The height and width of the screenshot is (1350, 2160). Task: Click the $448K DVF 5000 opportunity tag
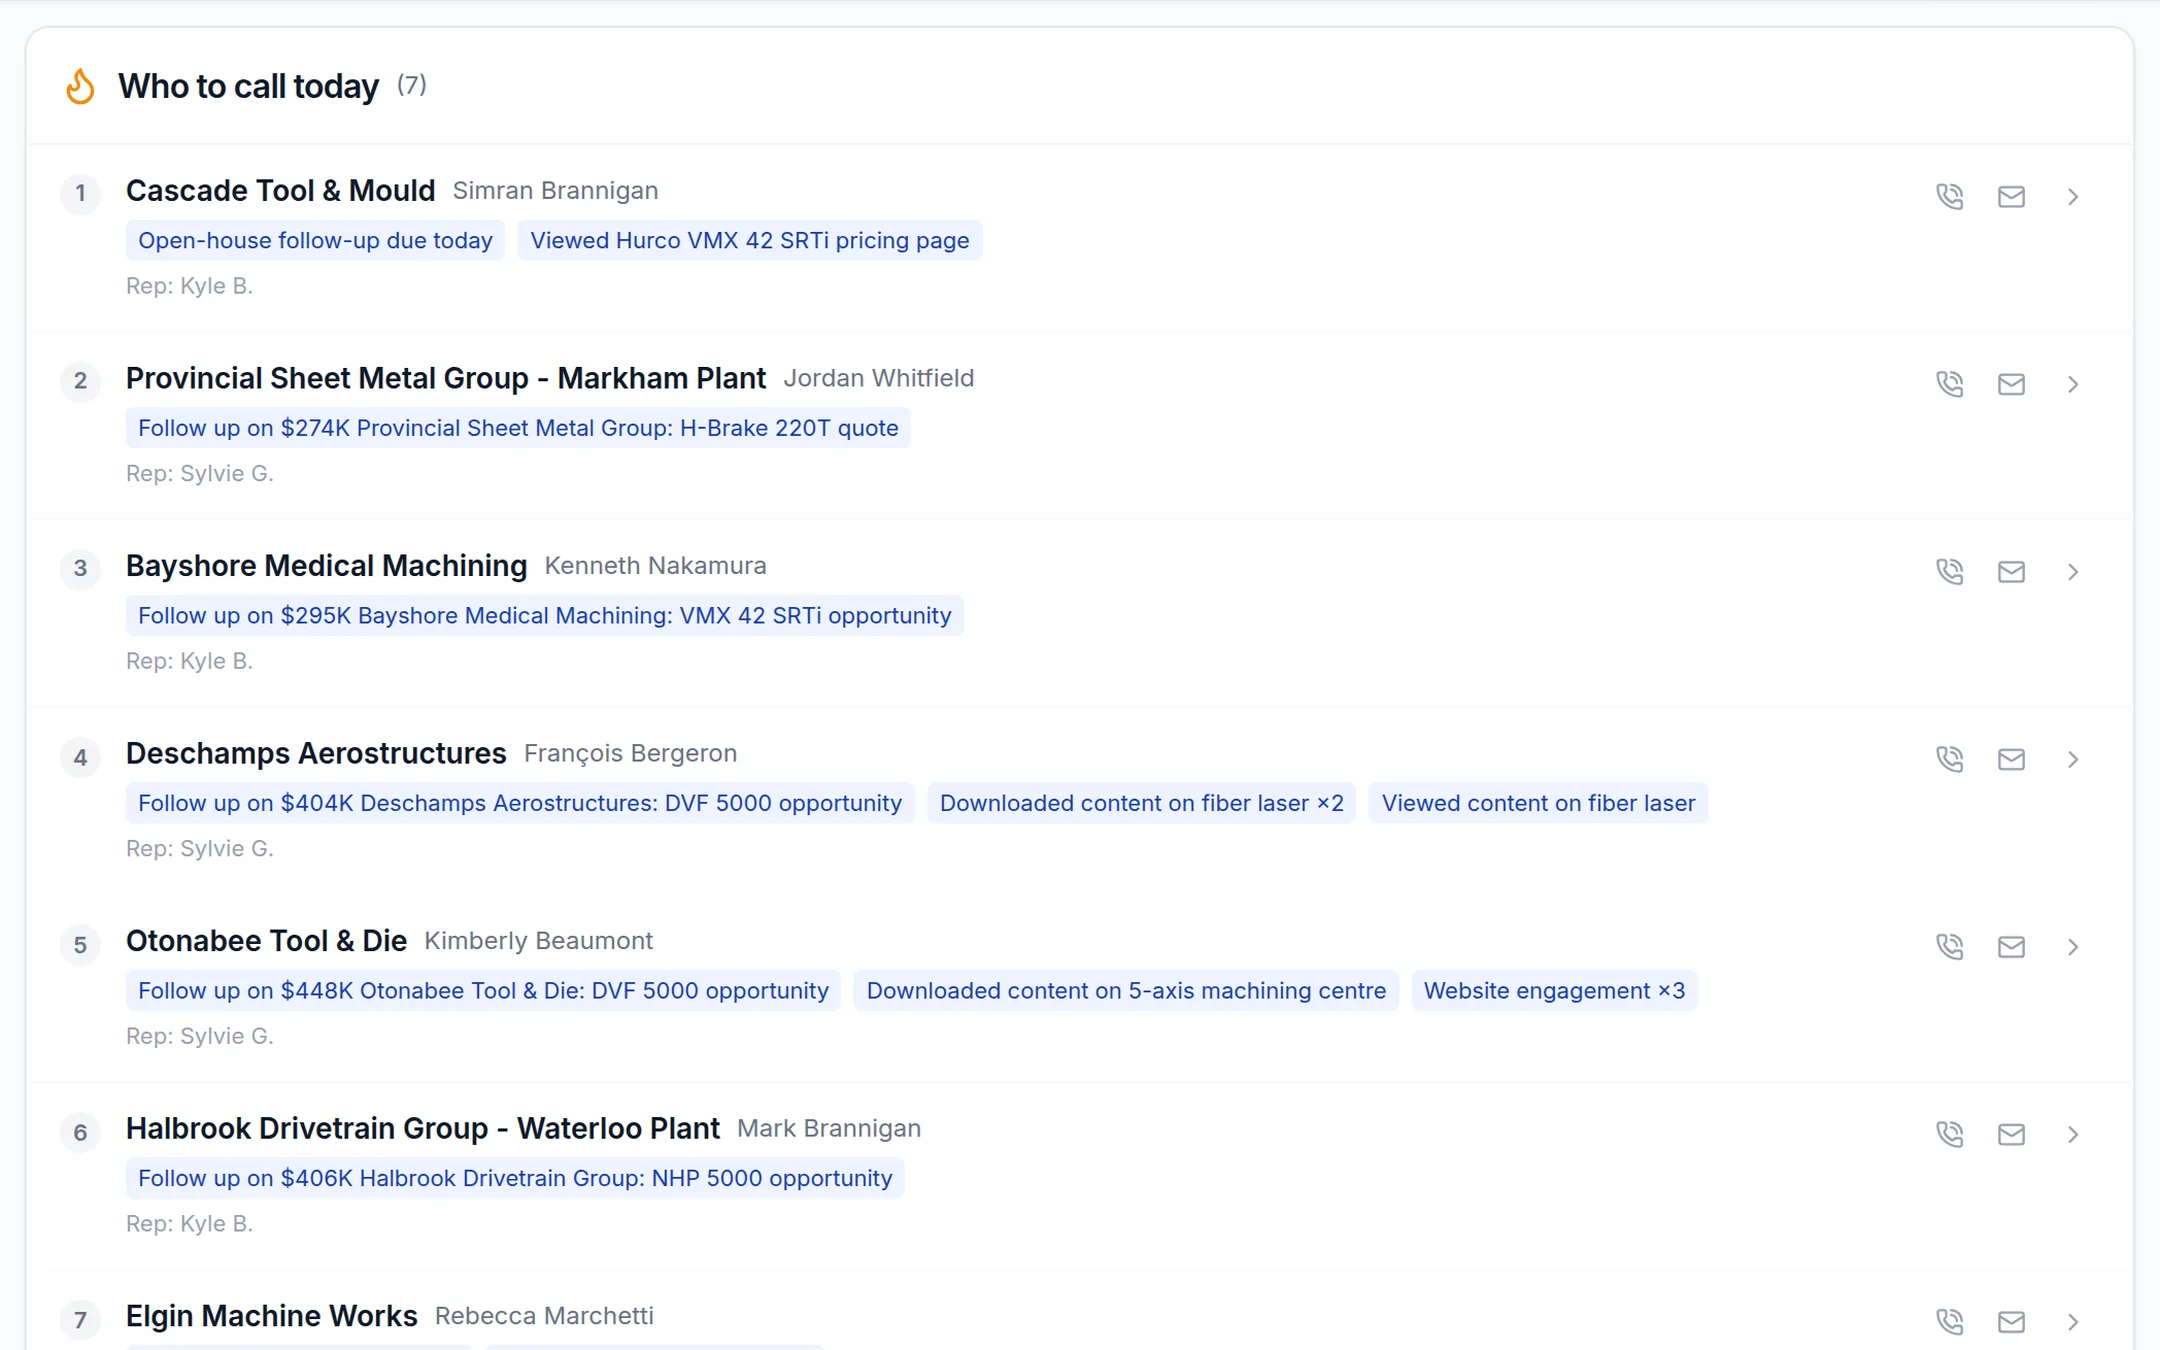483,990
